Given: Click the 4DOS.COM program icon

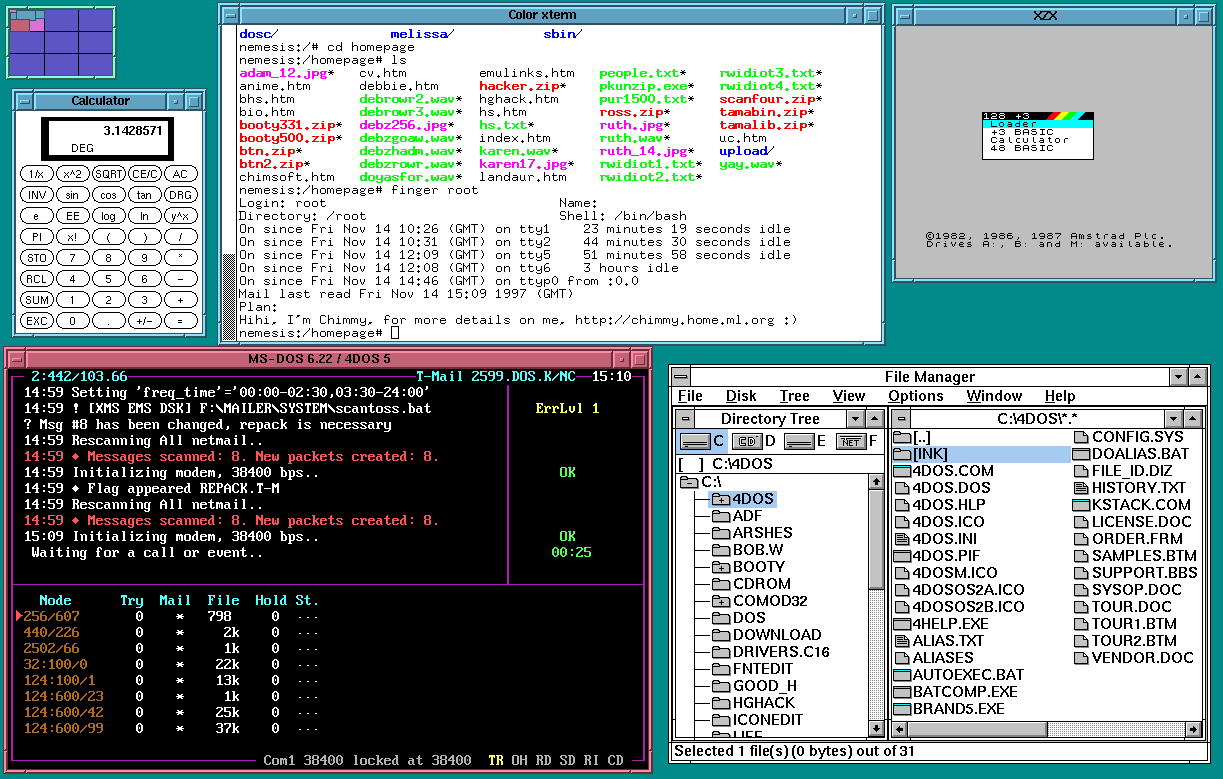Looking at the screenshot, I should 901,471.
